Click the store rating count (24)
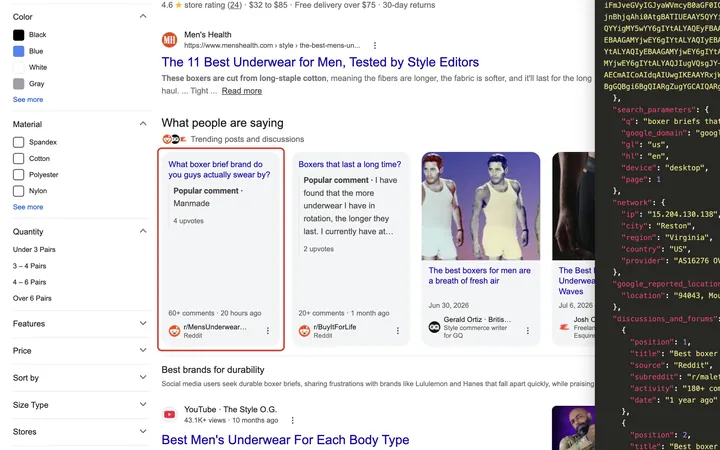Image resolution: width=720 pixels, height=450 pixels. point(235,5)
